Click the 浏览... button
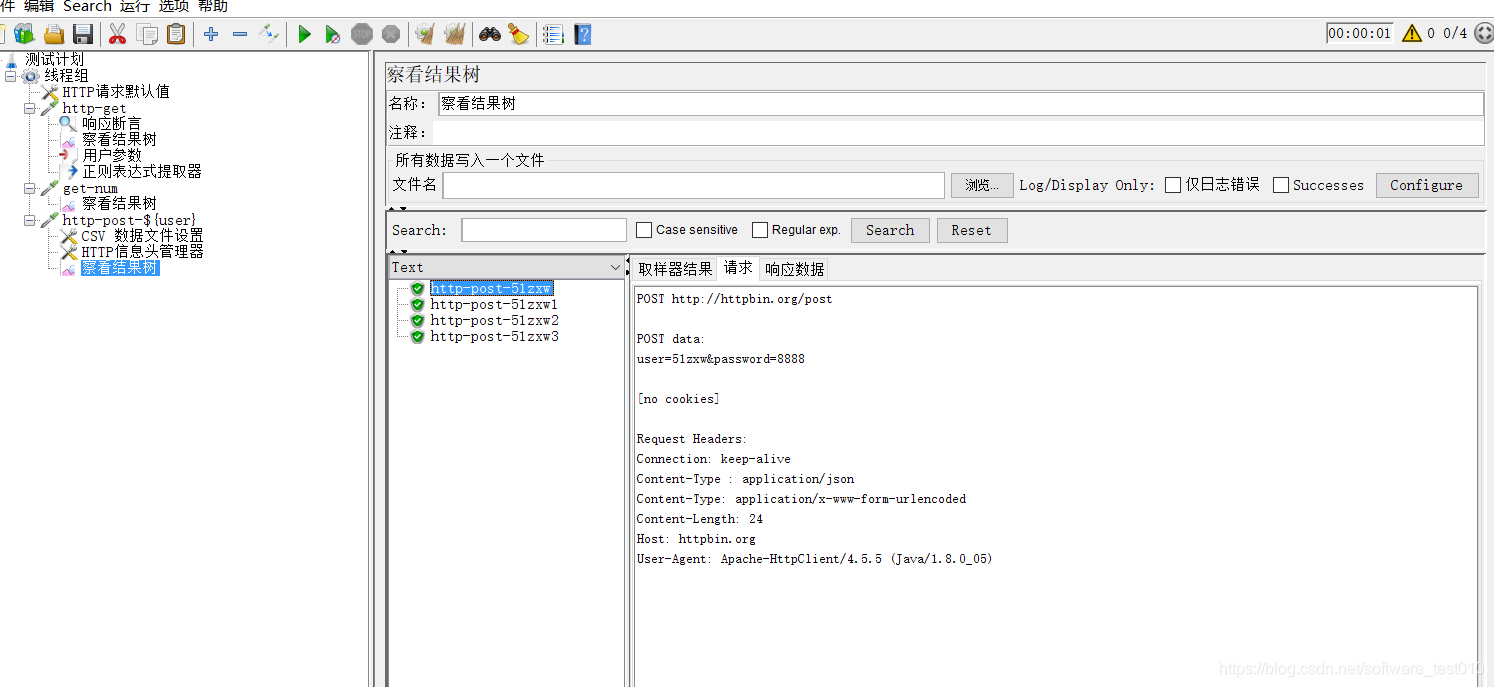 [982, 185]
